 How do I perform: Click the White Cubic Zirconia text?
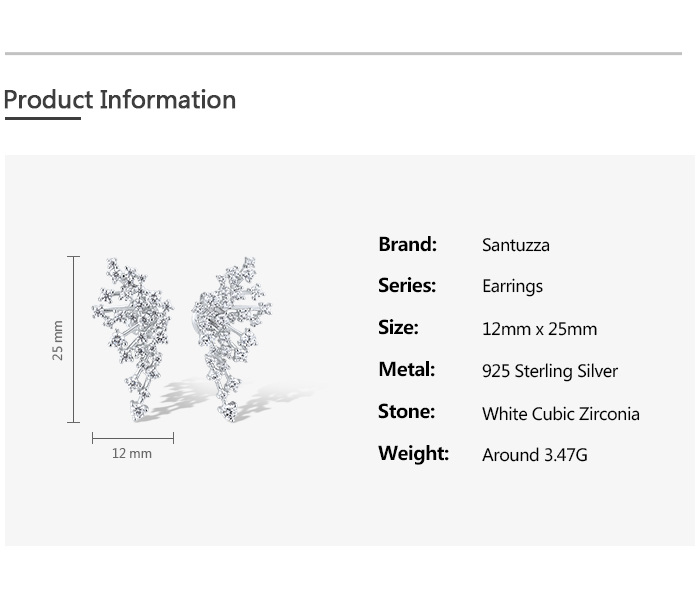pos(561,414)
